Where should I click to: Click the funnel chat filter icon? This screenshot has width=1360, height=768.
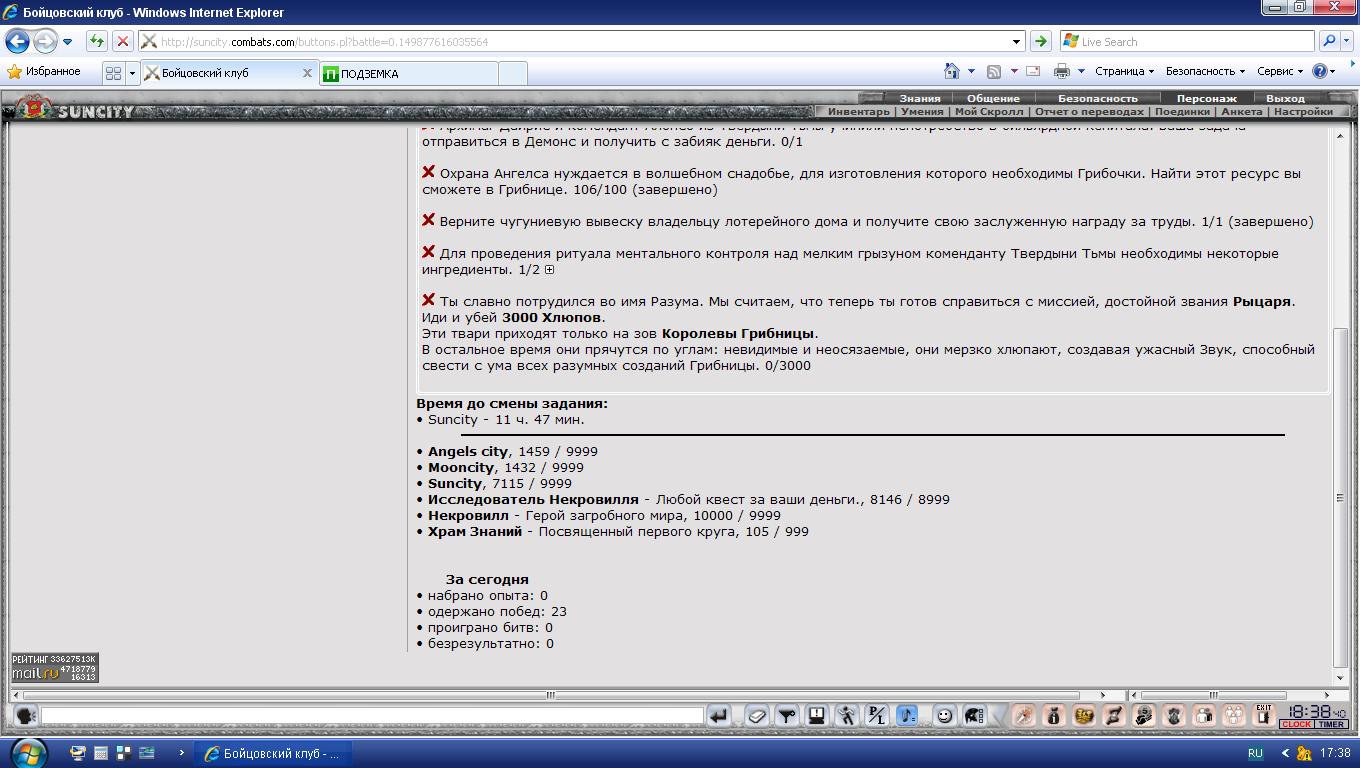[787, 715]
